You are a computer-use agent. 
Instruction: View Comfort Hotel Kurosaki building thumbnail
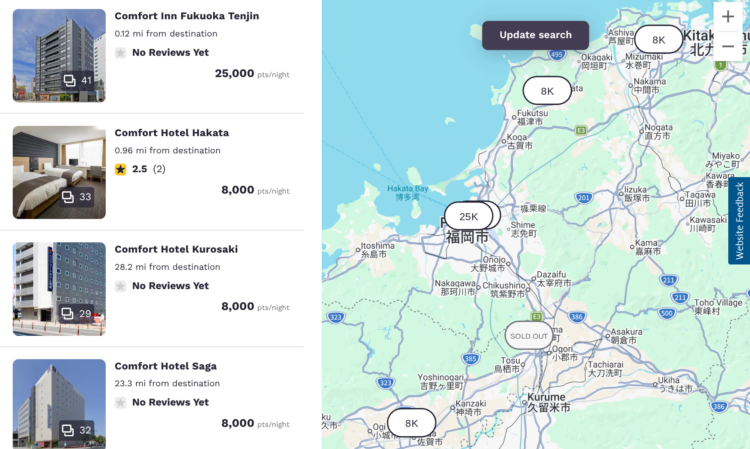[x=59, y=289]
